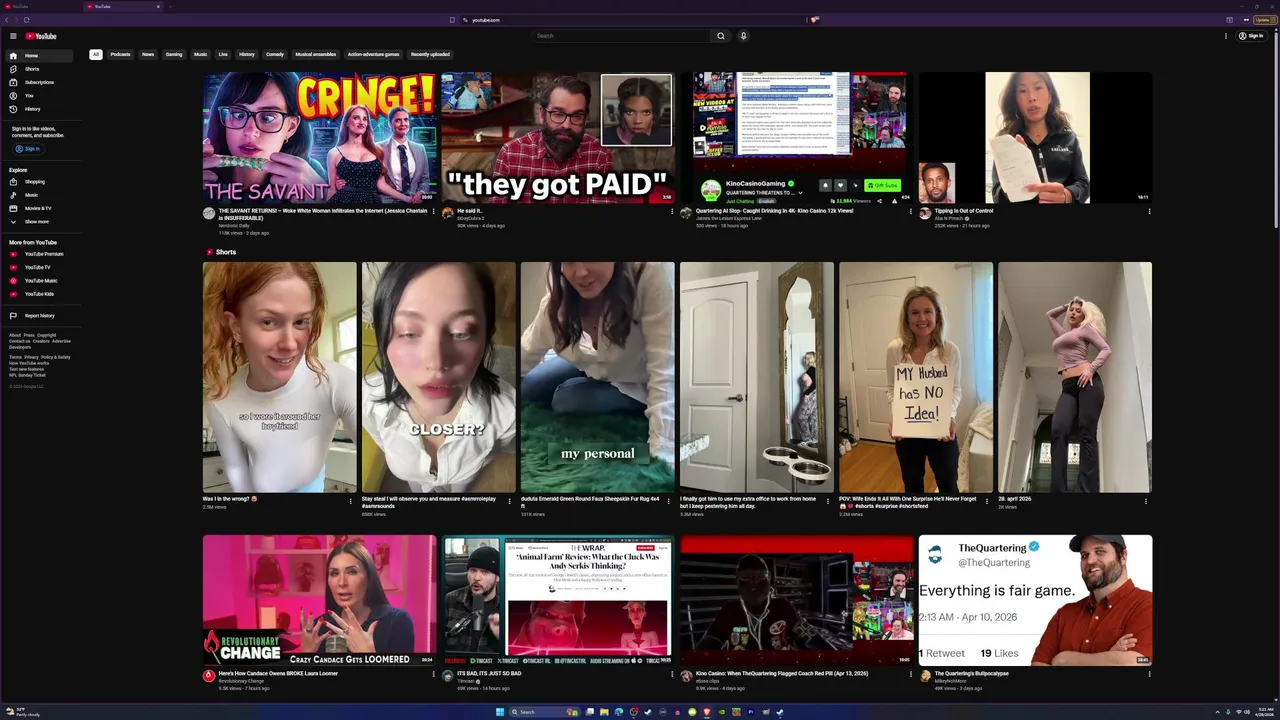Open Shorts in the sidebar
1280x720 pixels.
point(40,69)
